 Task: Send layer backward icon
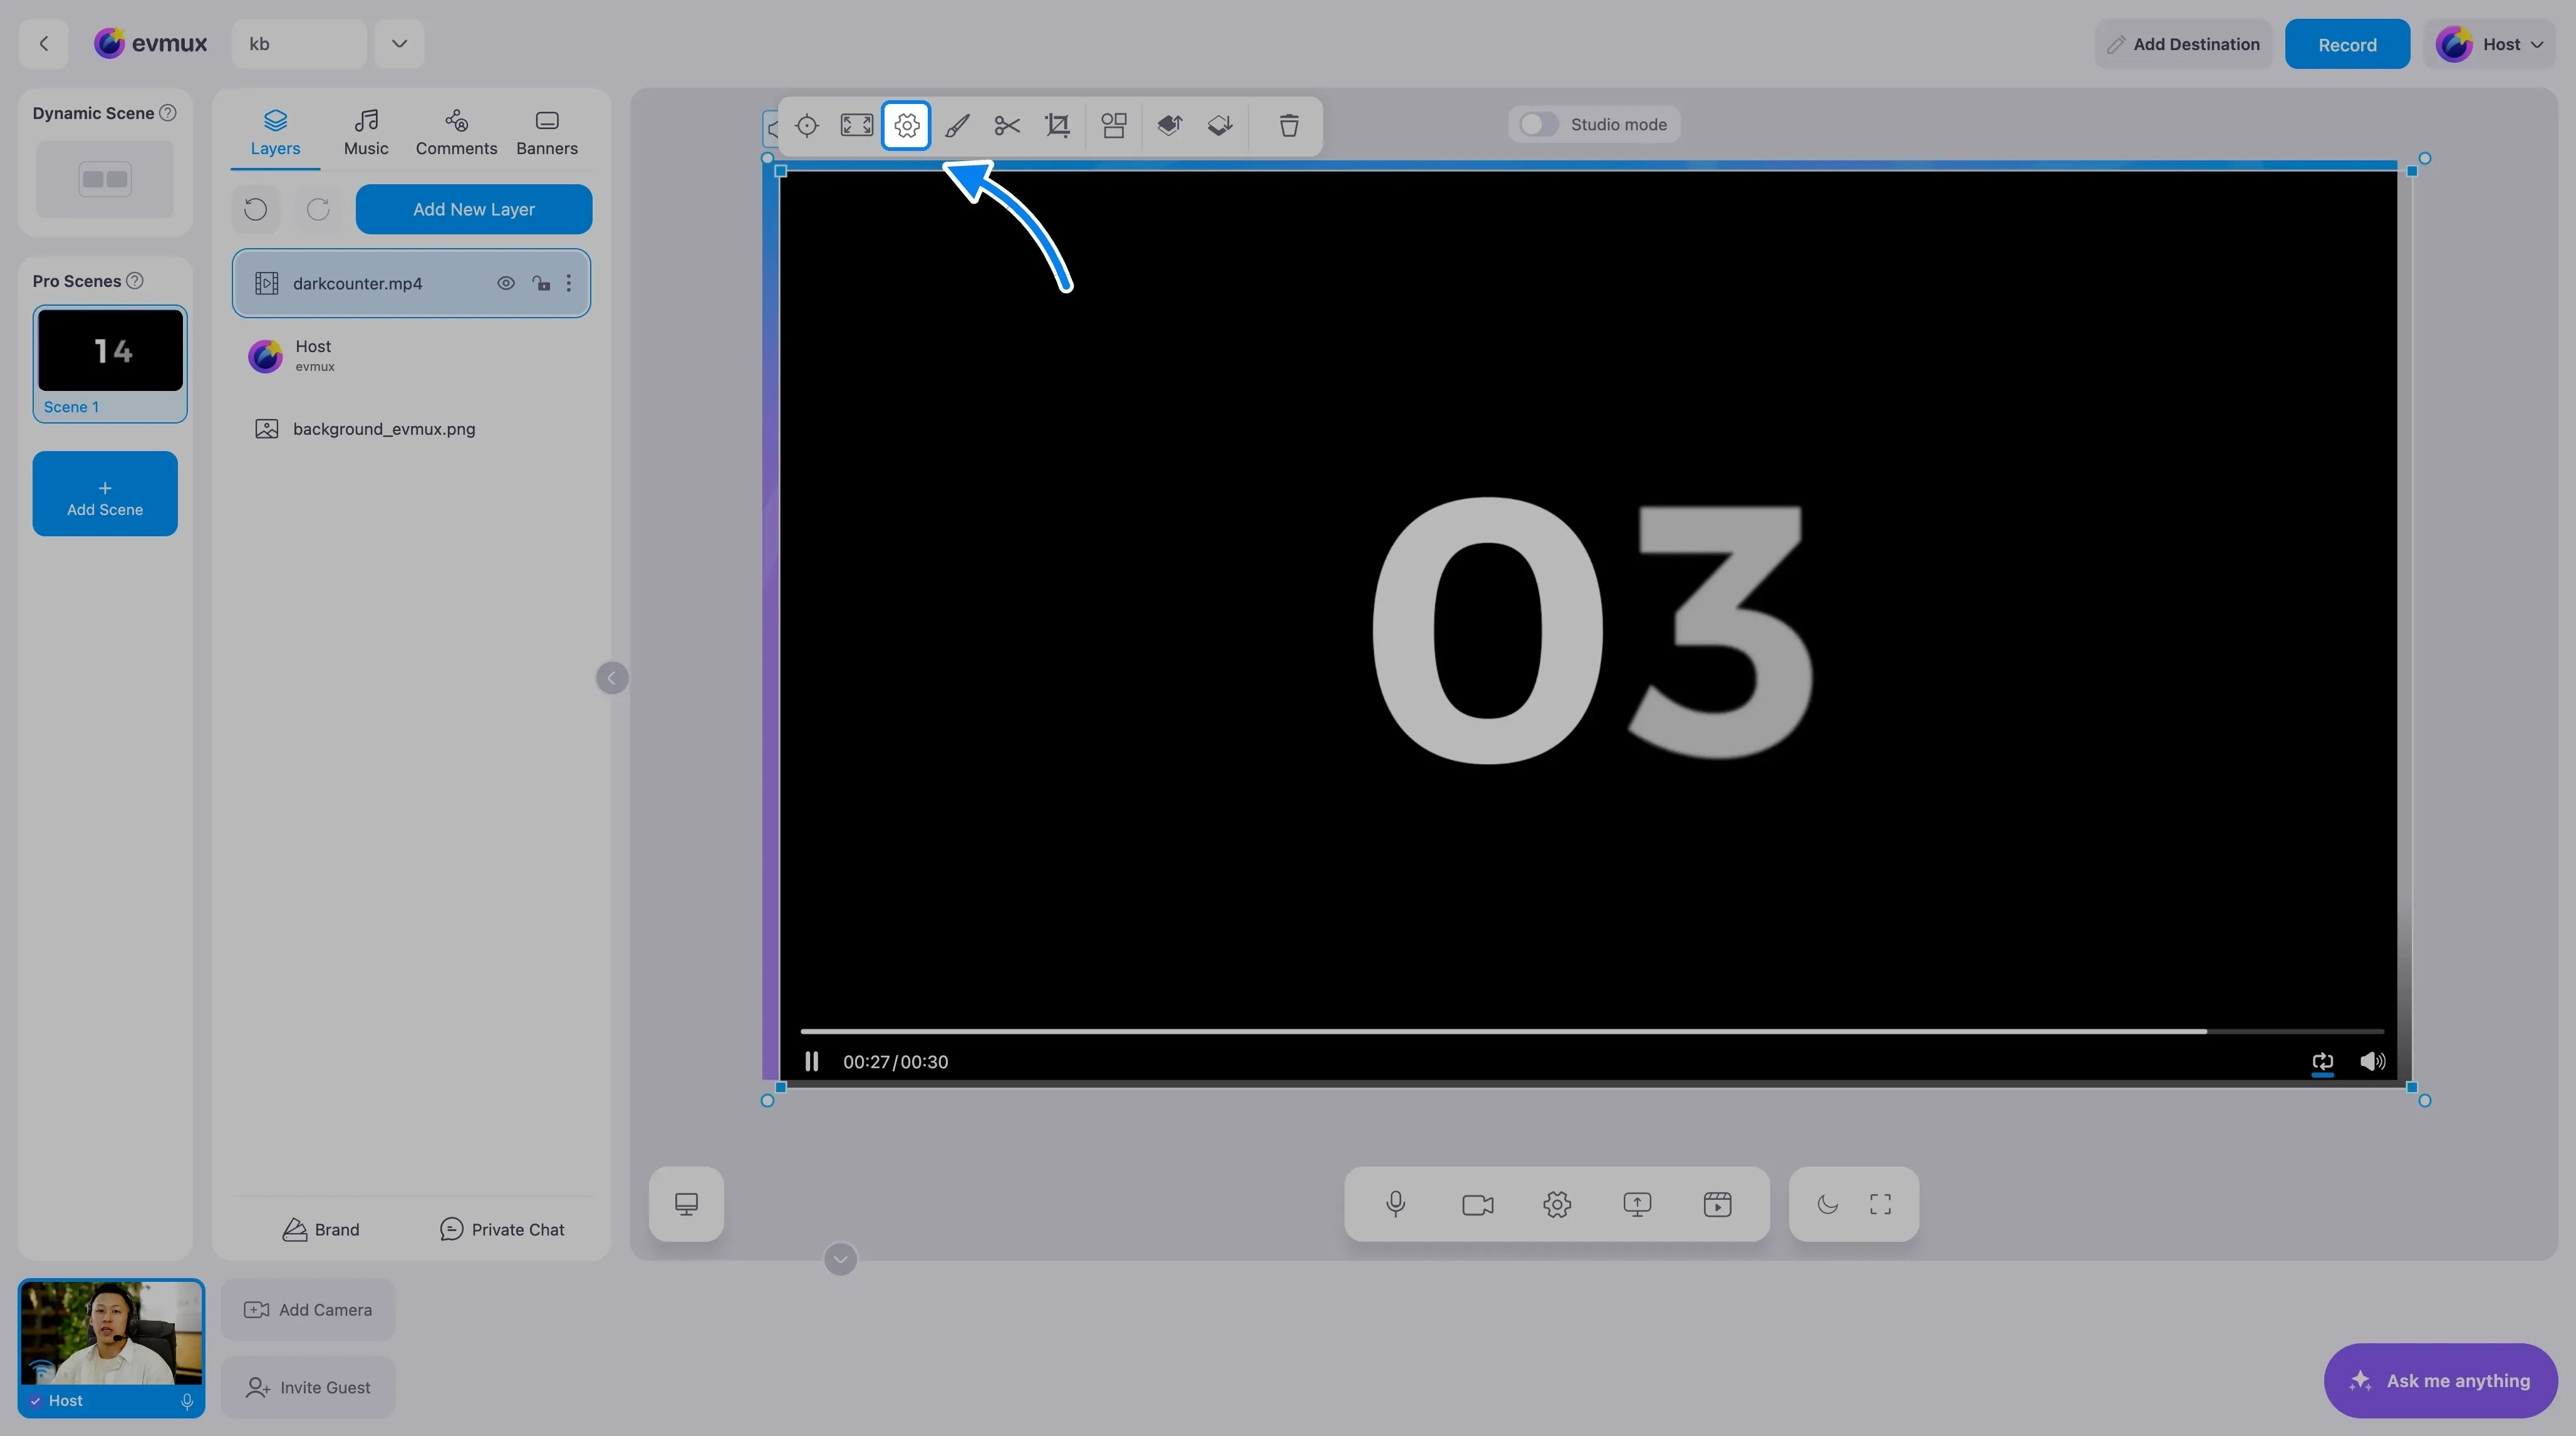[1219, 125]
